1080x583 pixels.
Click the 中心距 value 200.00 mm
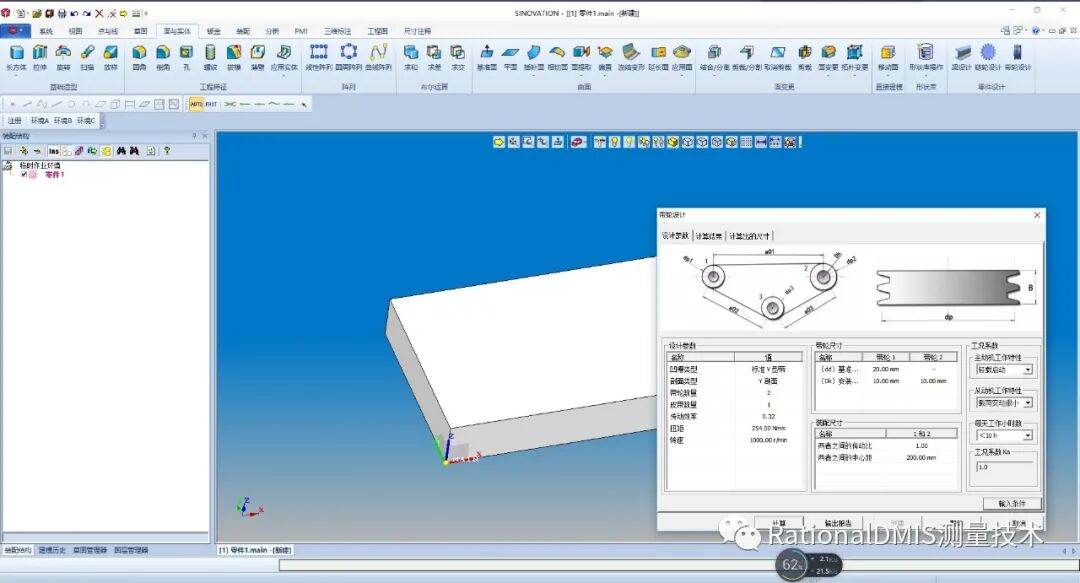tap(921, 458)
